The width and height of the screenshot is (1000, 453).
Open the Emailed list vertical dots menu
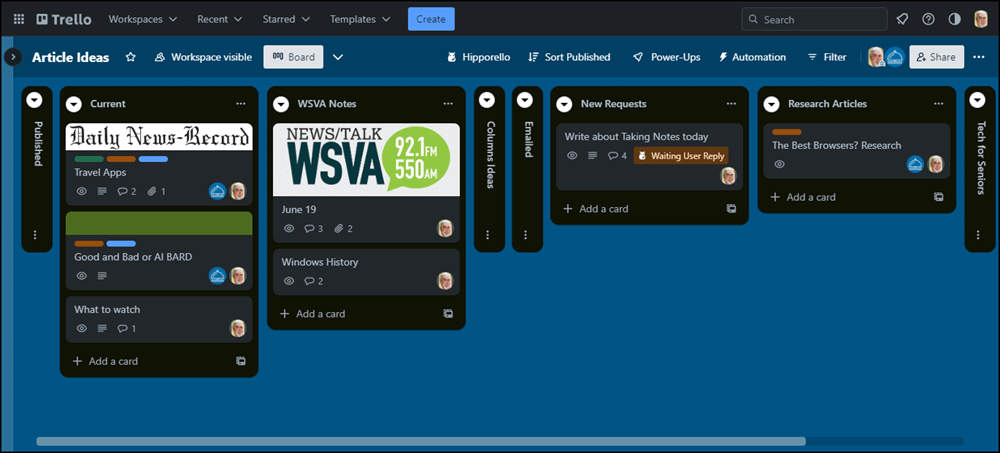click(526, 235)
